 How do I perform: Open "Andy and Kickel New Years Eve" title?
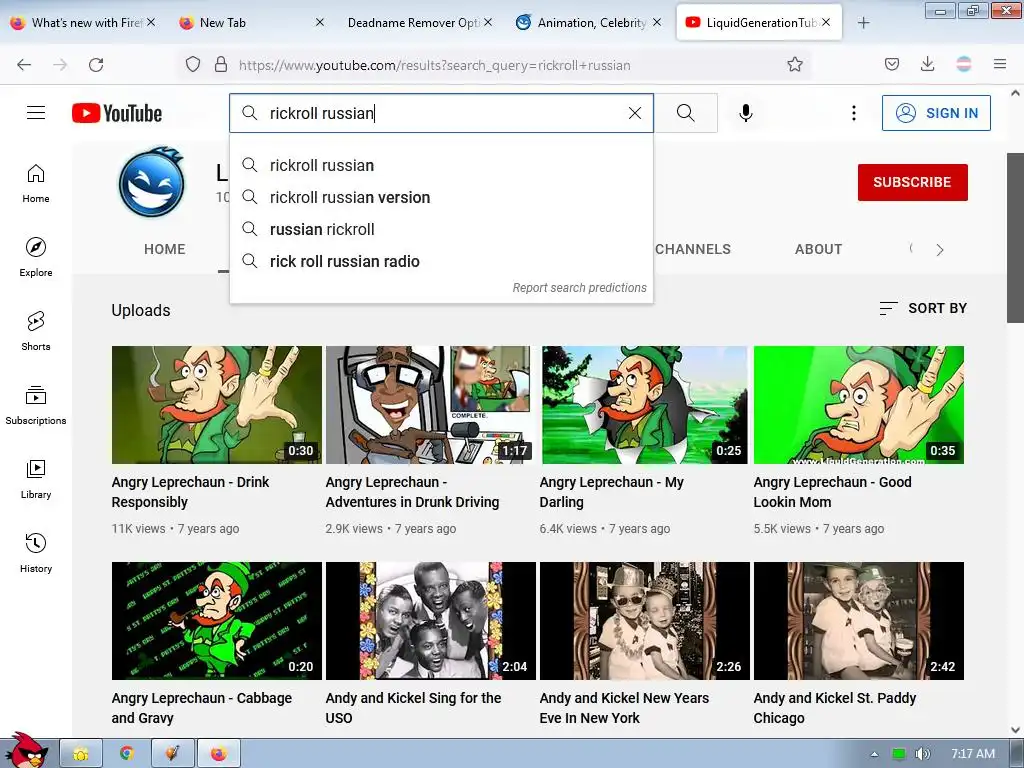624,708
